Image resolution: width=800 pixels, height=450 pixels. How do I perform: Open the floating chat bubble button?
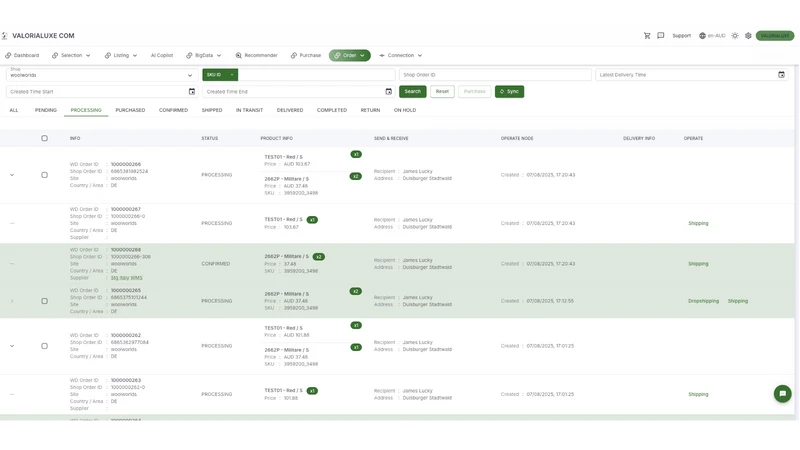click(x=782, y=393)
